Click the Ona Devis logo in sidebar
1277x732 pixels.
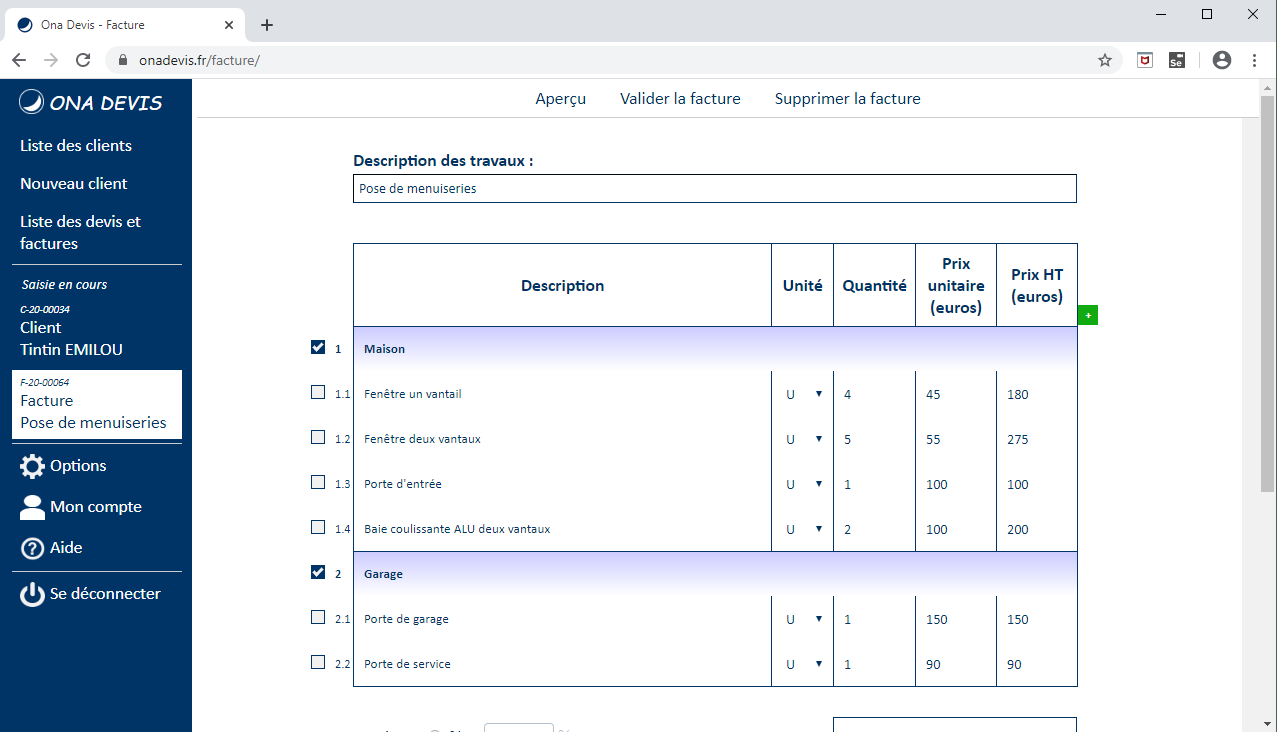pyautogui.click(x=90, y=103)
